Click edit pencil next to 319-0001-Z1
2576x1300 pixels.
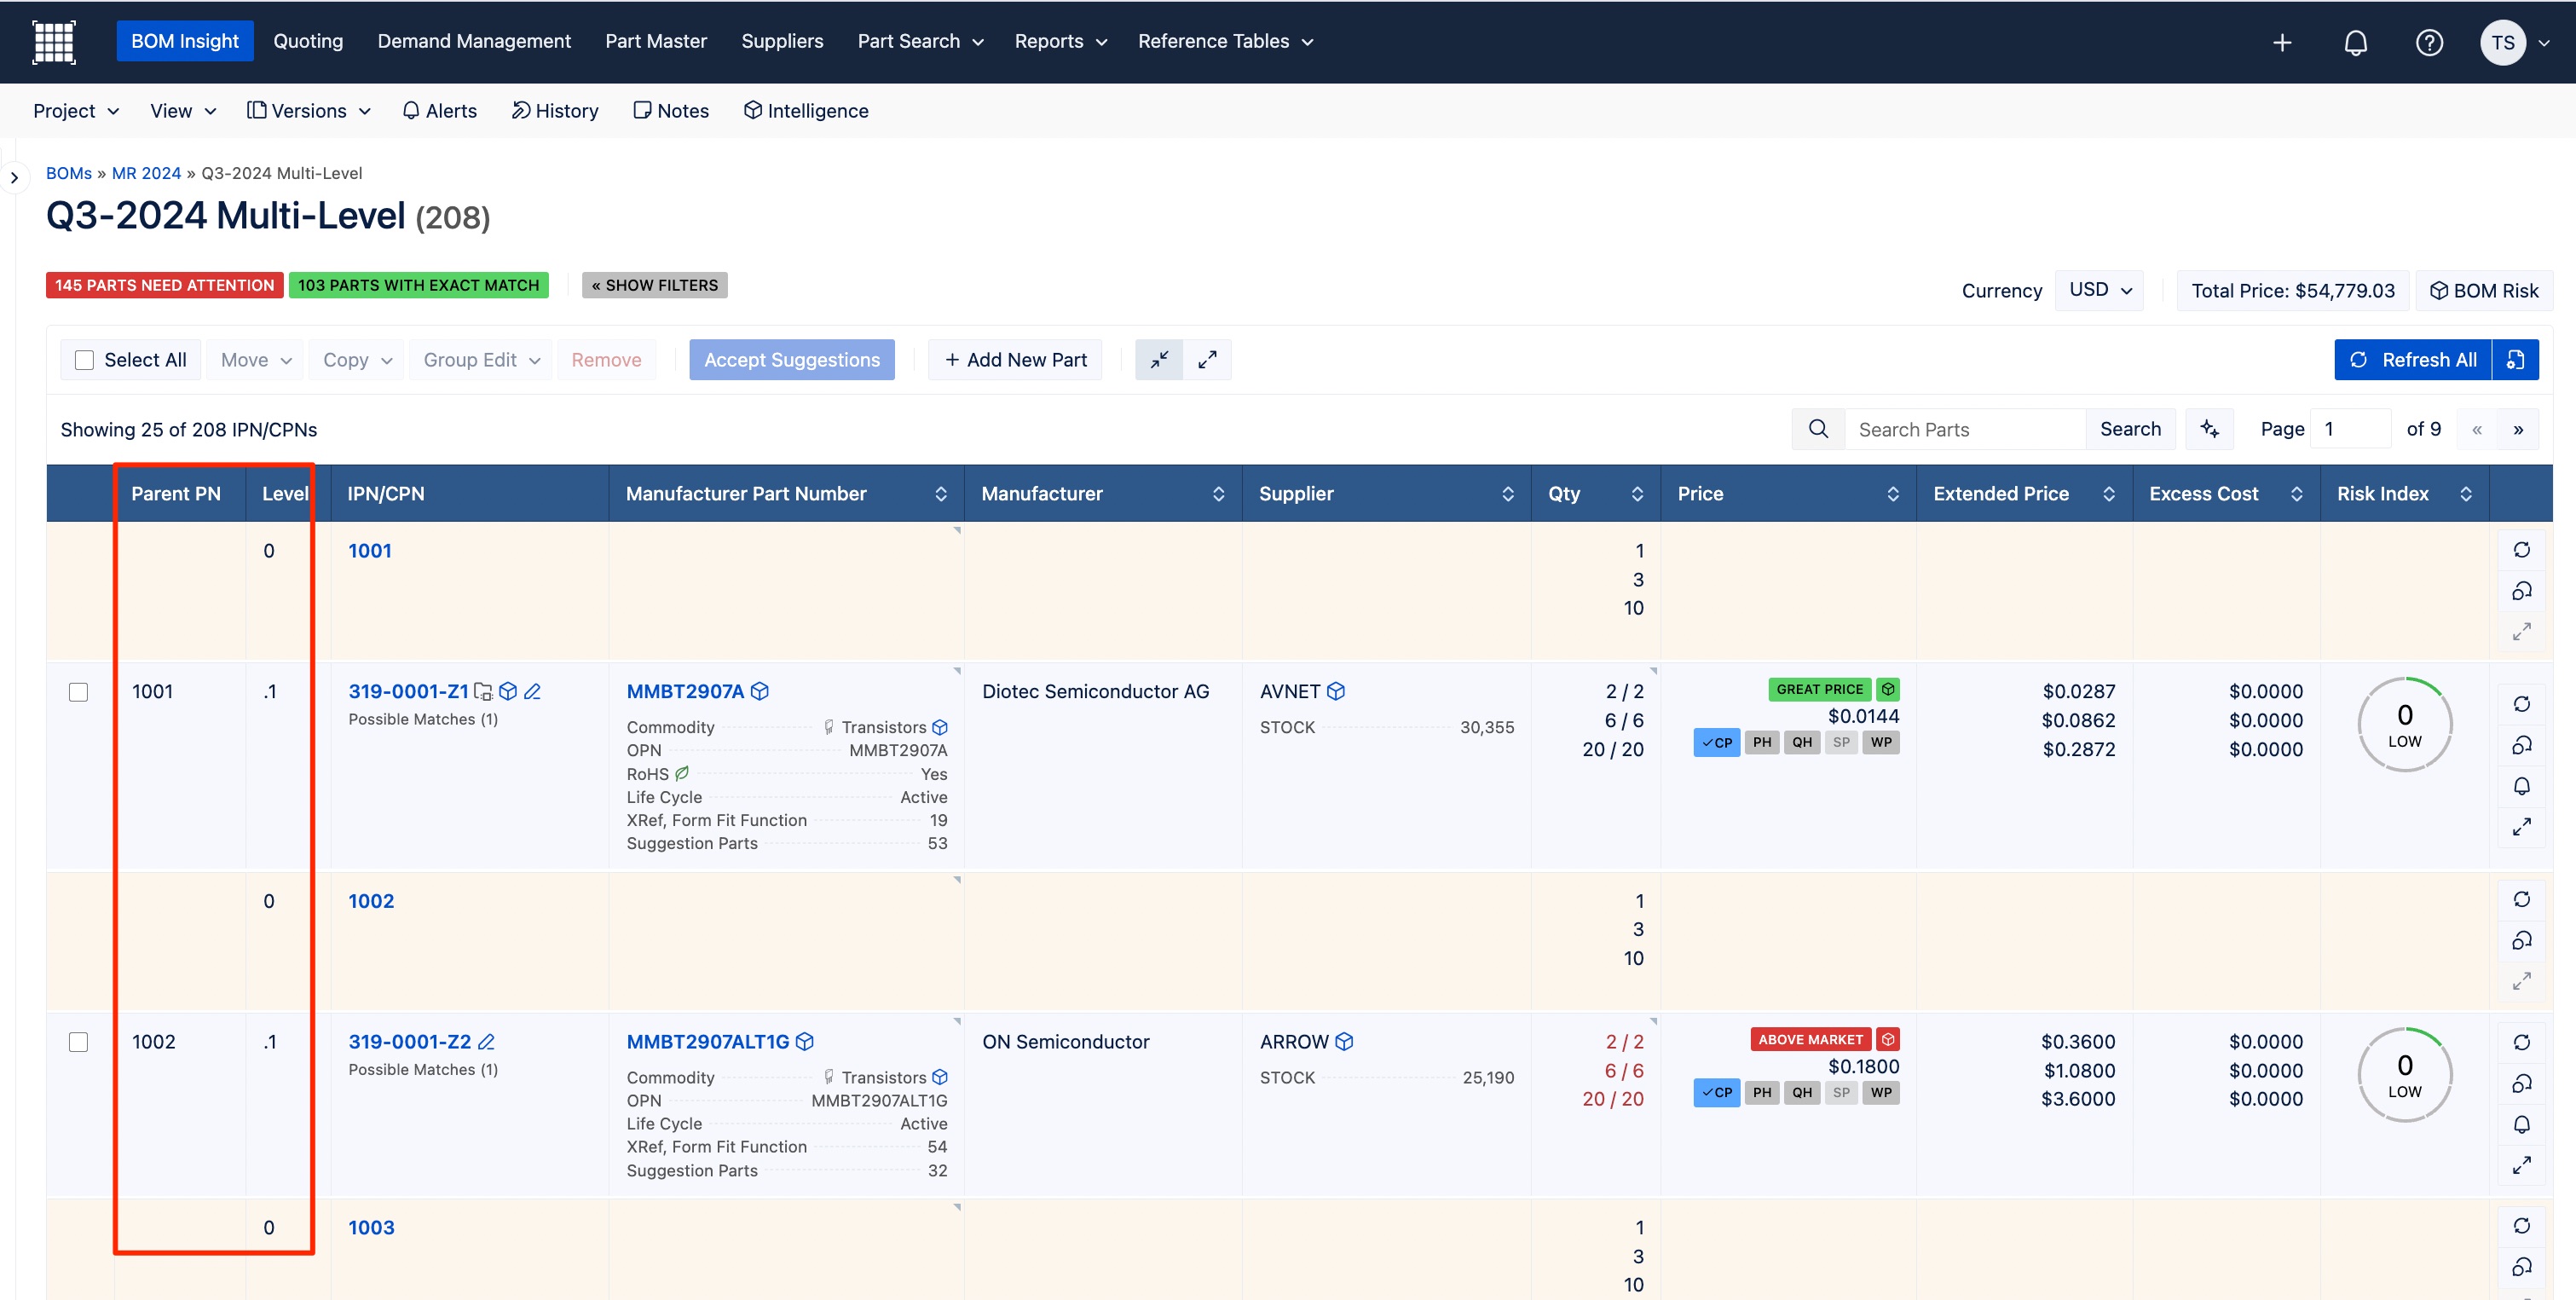click(x=533, y=691)
